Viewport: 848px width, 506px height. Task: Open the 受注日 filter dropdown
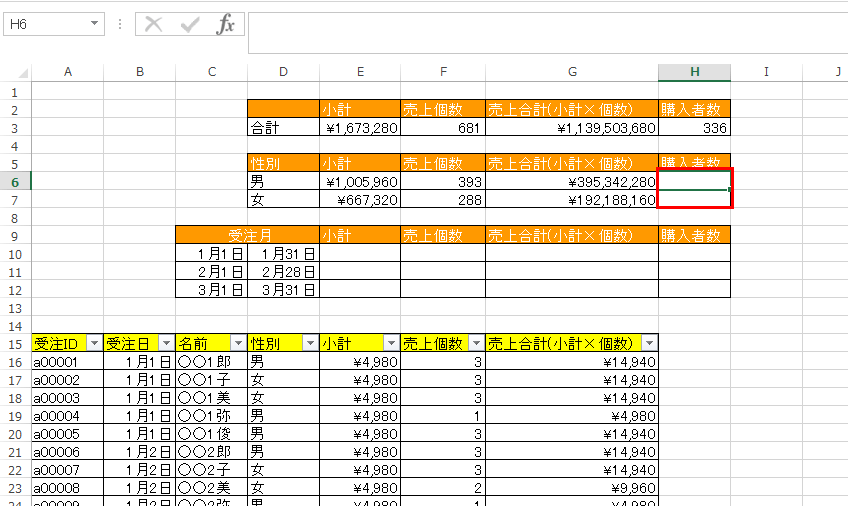pyautogui.click(x=166, y=343)
